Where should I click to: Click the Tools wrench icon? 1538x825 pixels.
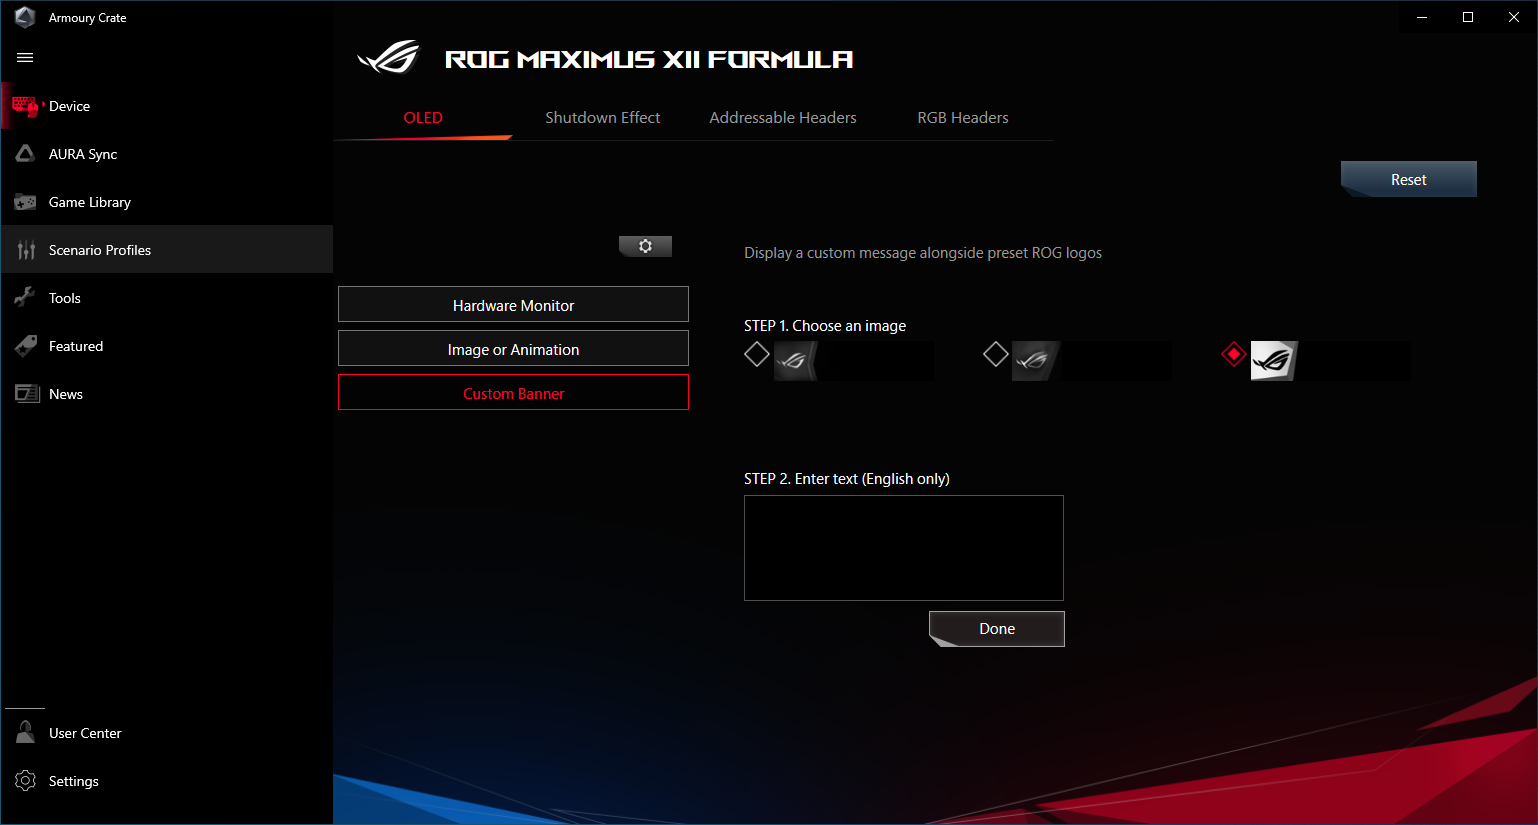click(25, 297)
